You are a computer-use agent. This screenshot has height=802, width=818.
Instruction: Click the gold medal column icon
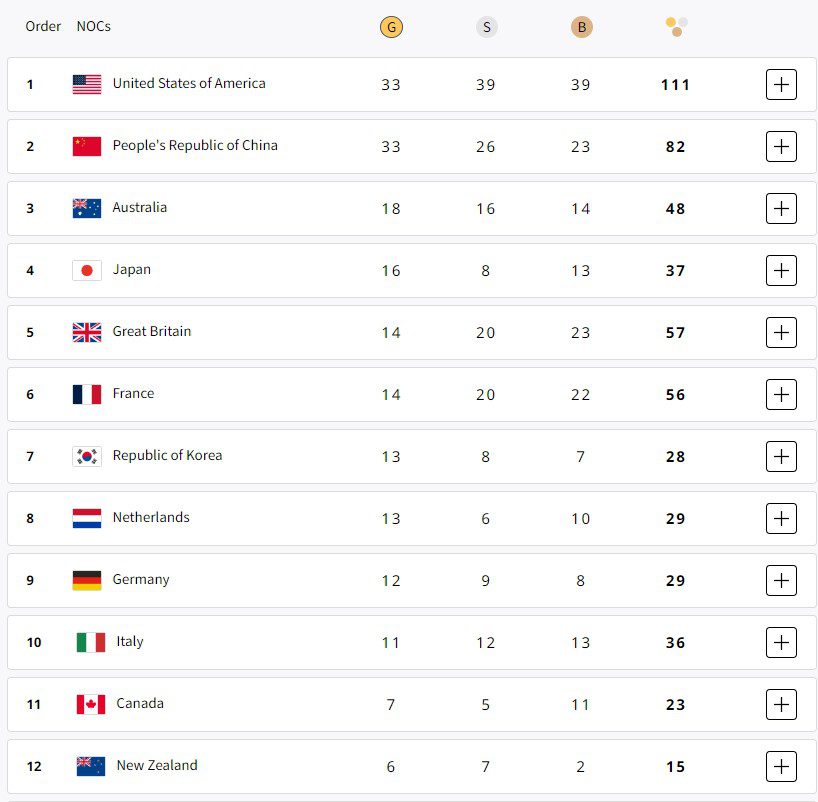(391, 27)
